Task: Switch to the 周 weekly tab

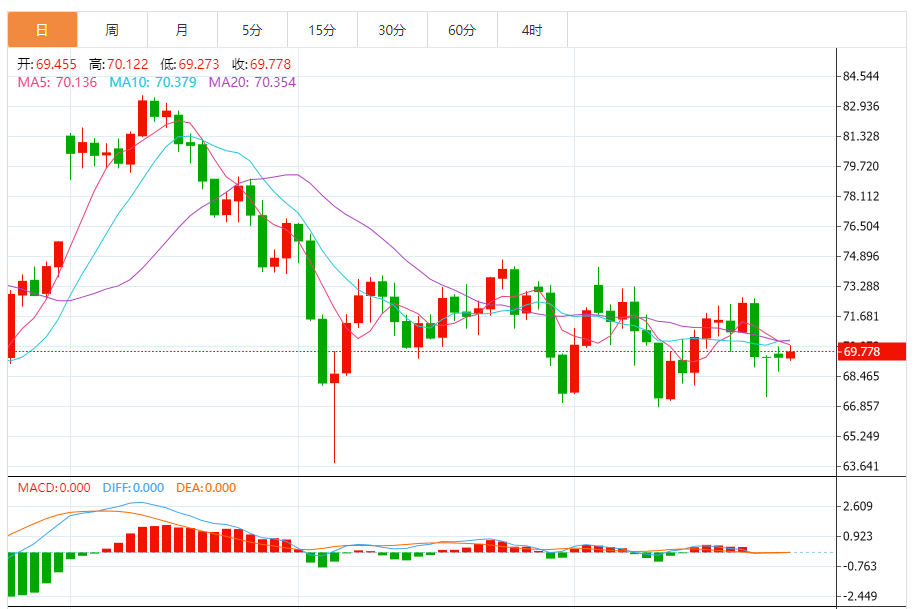Action: [x=113, y=30]
